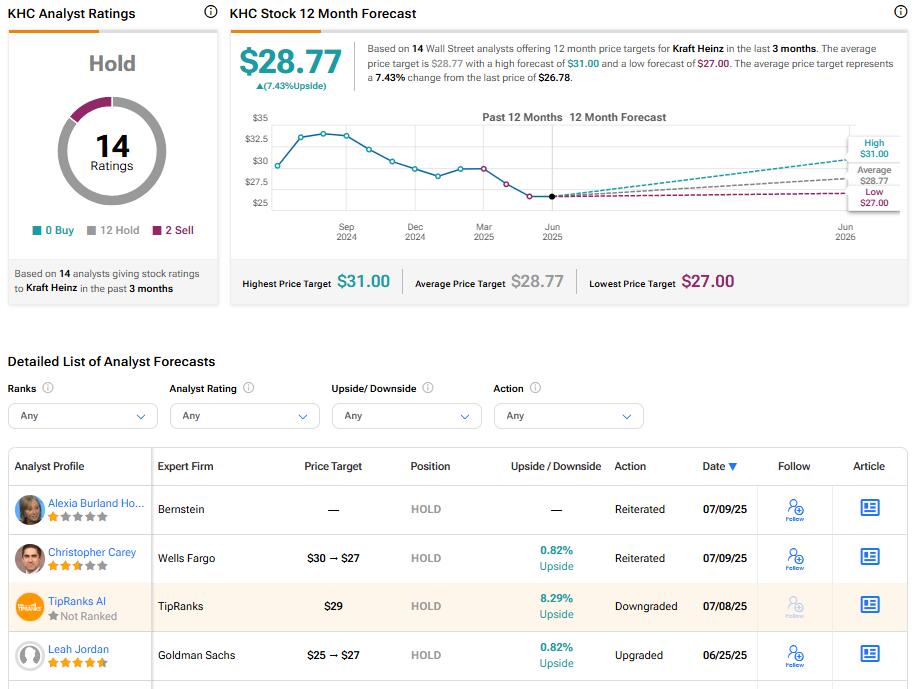Click the Low $27.00 forecast label
The width and height of the screenshot is (918, 689).
tap(874, 197)
